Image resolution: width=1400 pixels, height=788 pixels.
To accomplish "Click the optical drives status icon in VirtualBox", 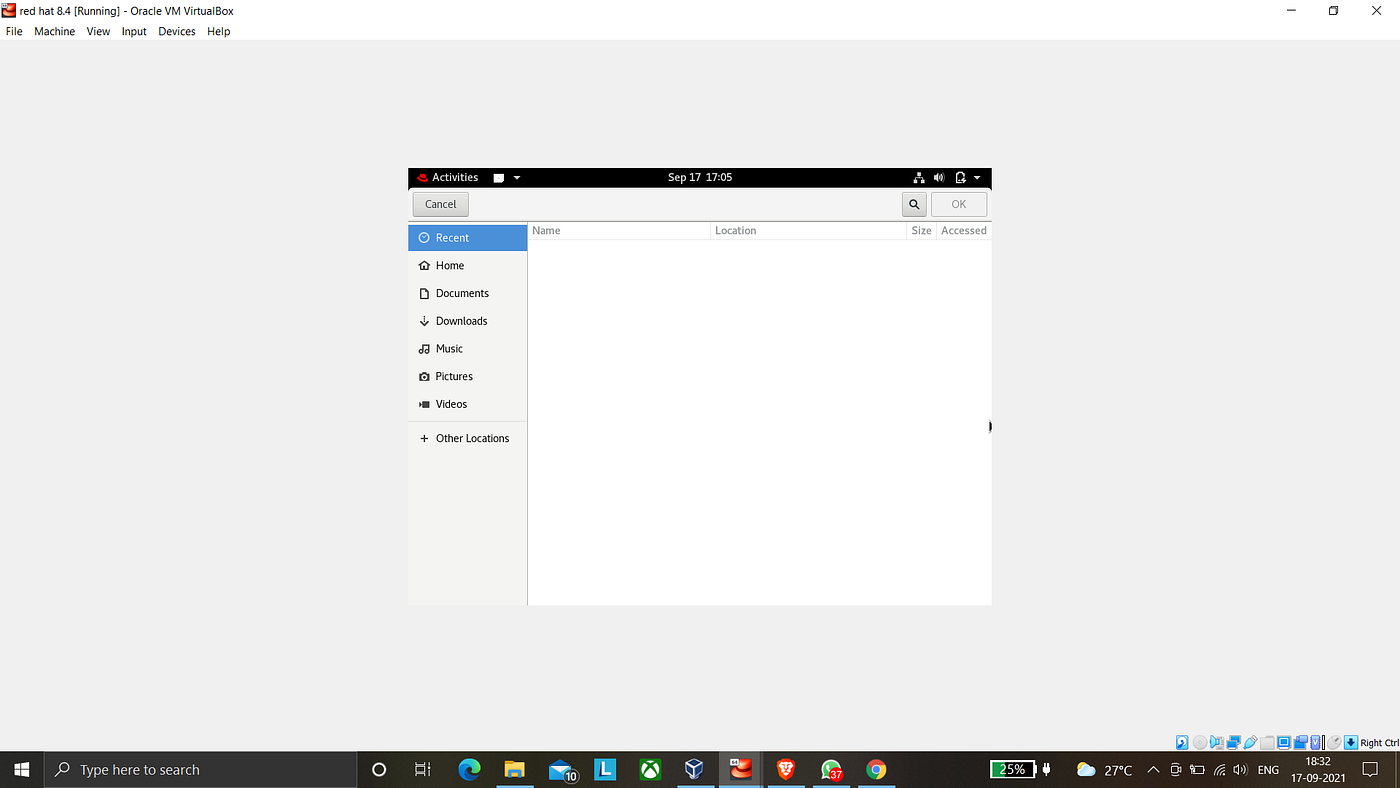I will tap(1200, 742).
